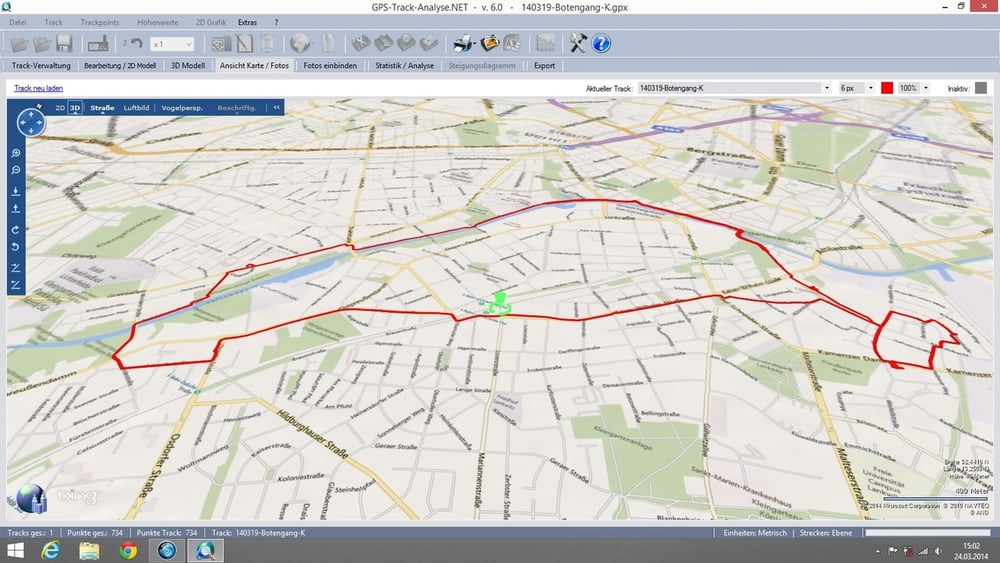The image size is (1000, 563).
Task: Open Track menu
Action: pos(54,22)
